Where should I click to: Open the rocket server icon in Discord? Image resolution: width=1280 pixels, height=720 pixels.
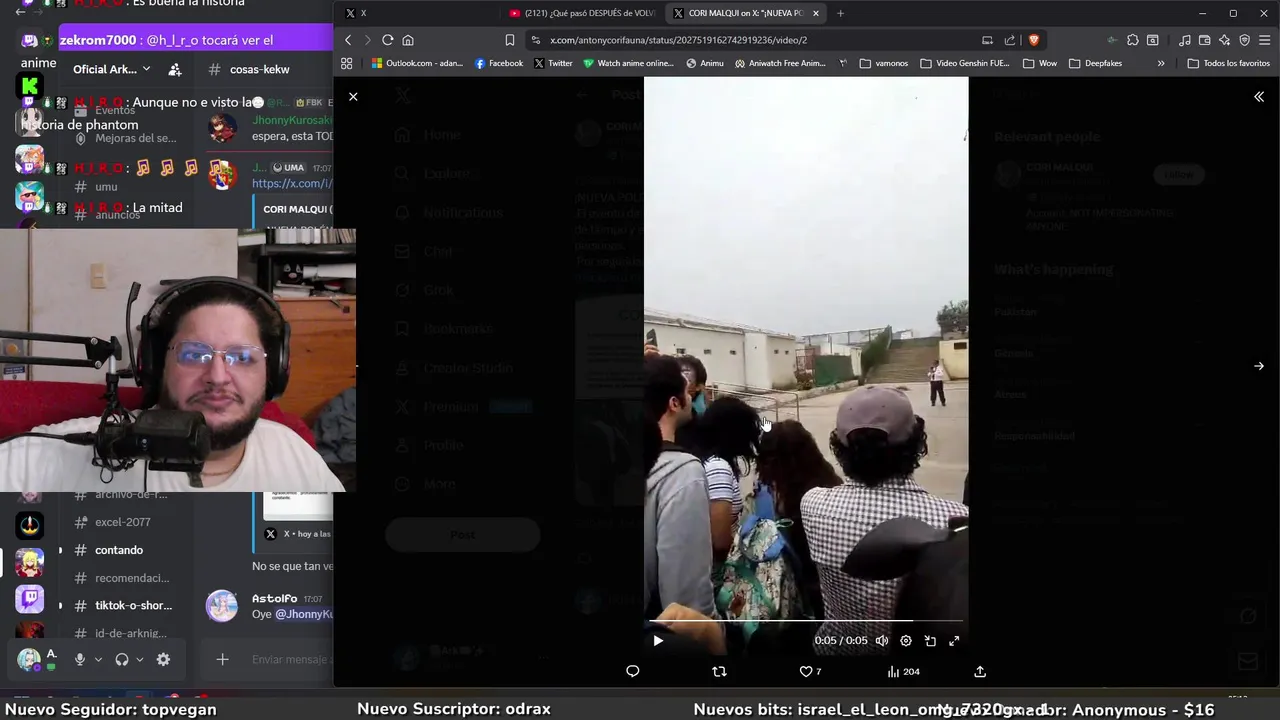(30, 525)
